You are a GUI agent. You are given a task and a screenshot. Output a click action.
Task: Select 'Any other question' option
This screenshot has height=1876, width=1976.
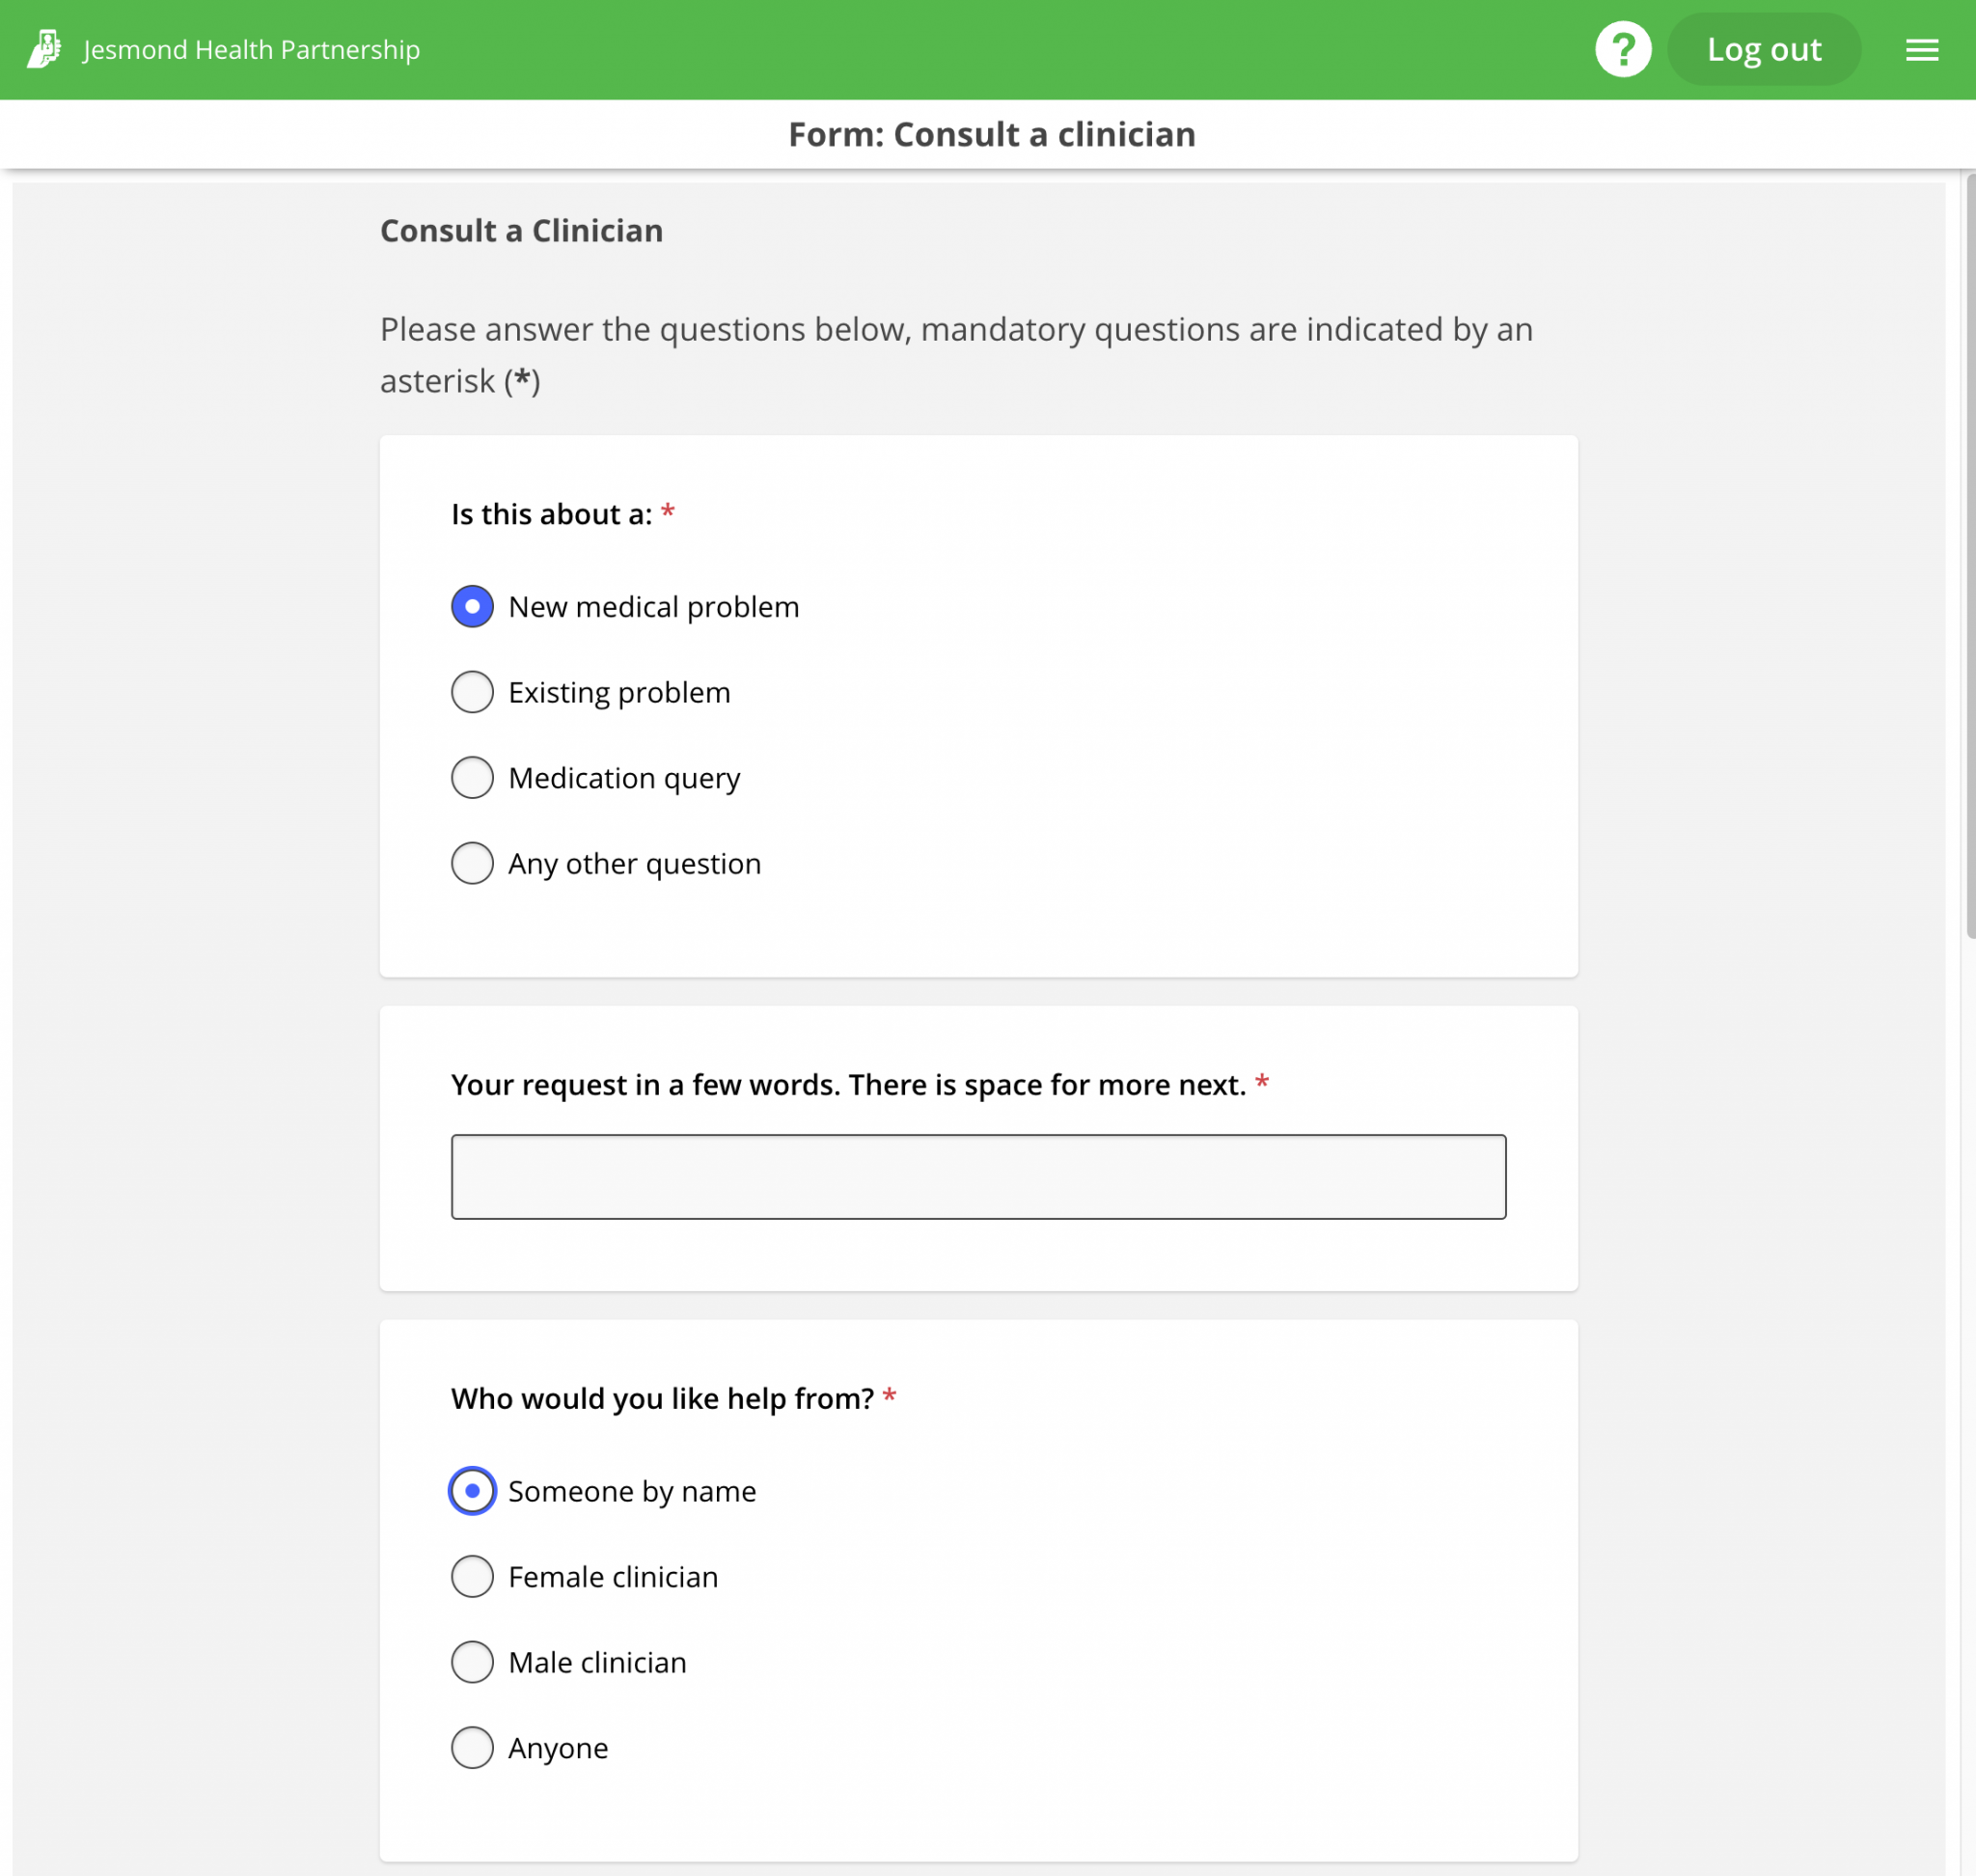point(471,863)
